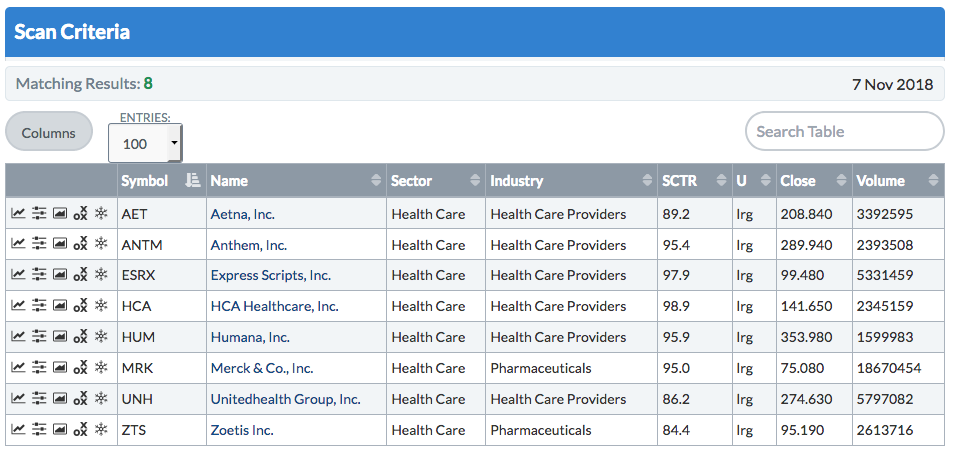Click the seasonality snowflake icon for ZTS

coord(101,431)
